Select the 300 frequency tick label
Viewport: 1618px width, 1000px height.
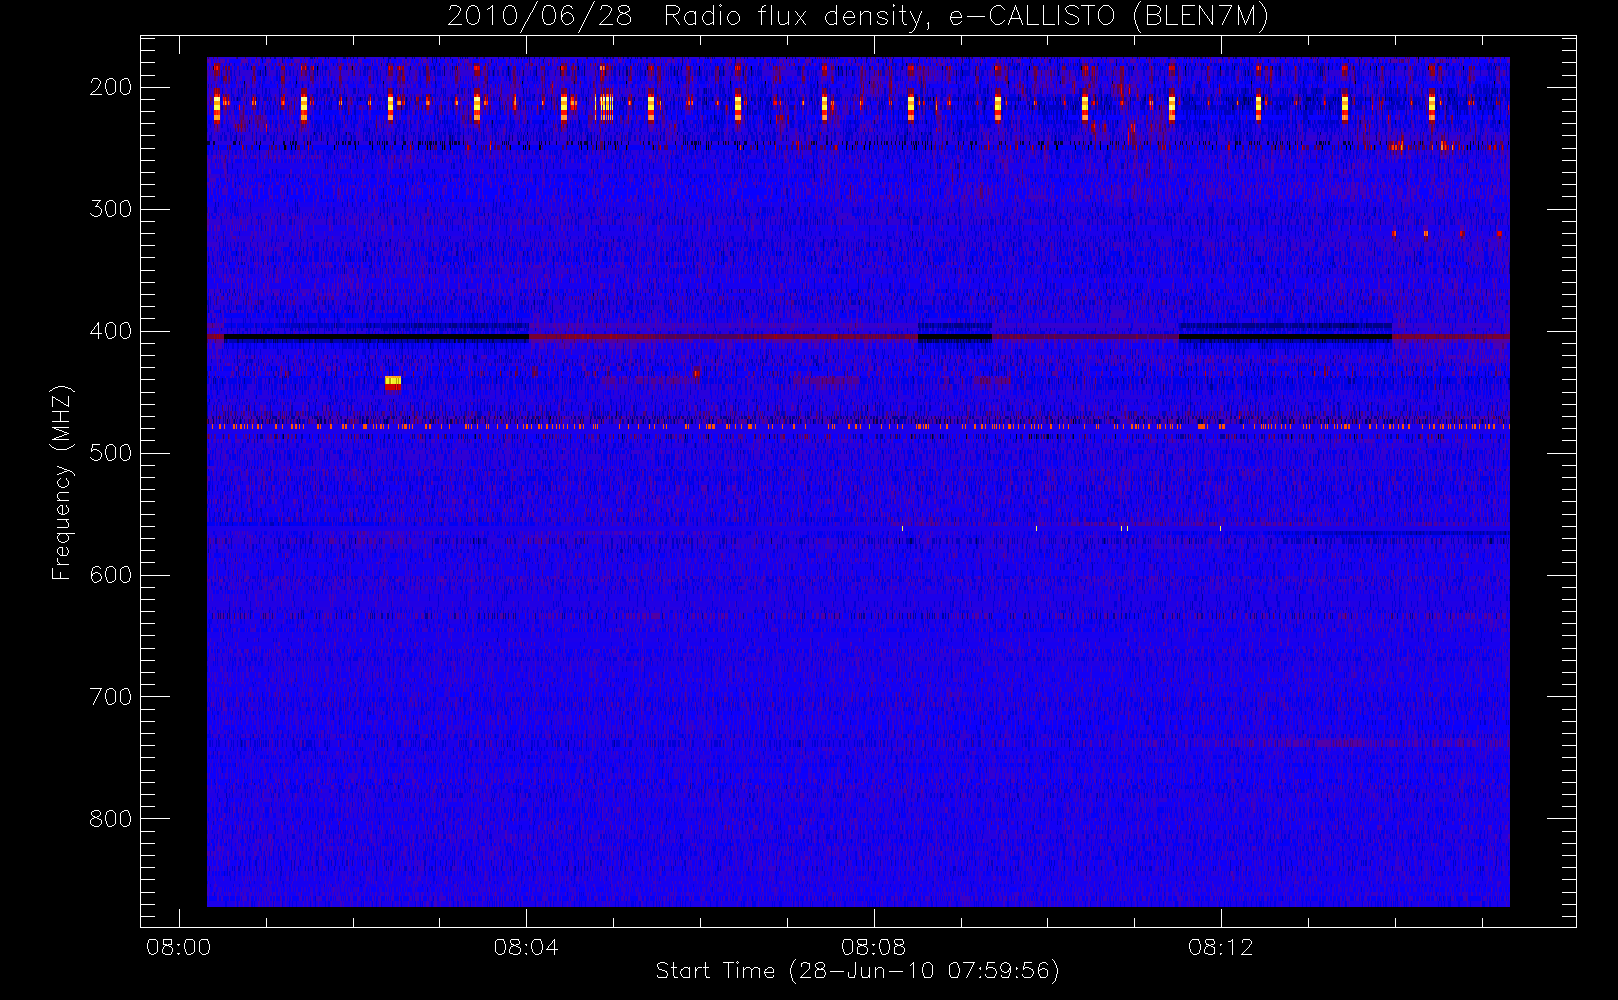tap(111, 209)
